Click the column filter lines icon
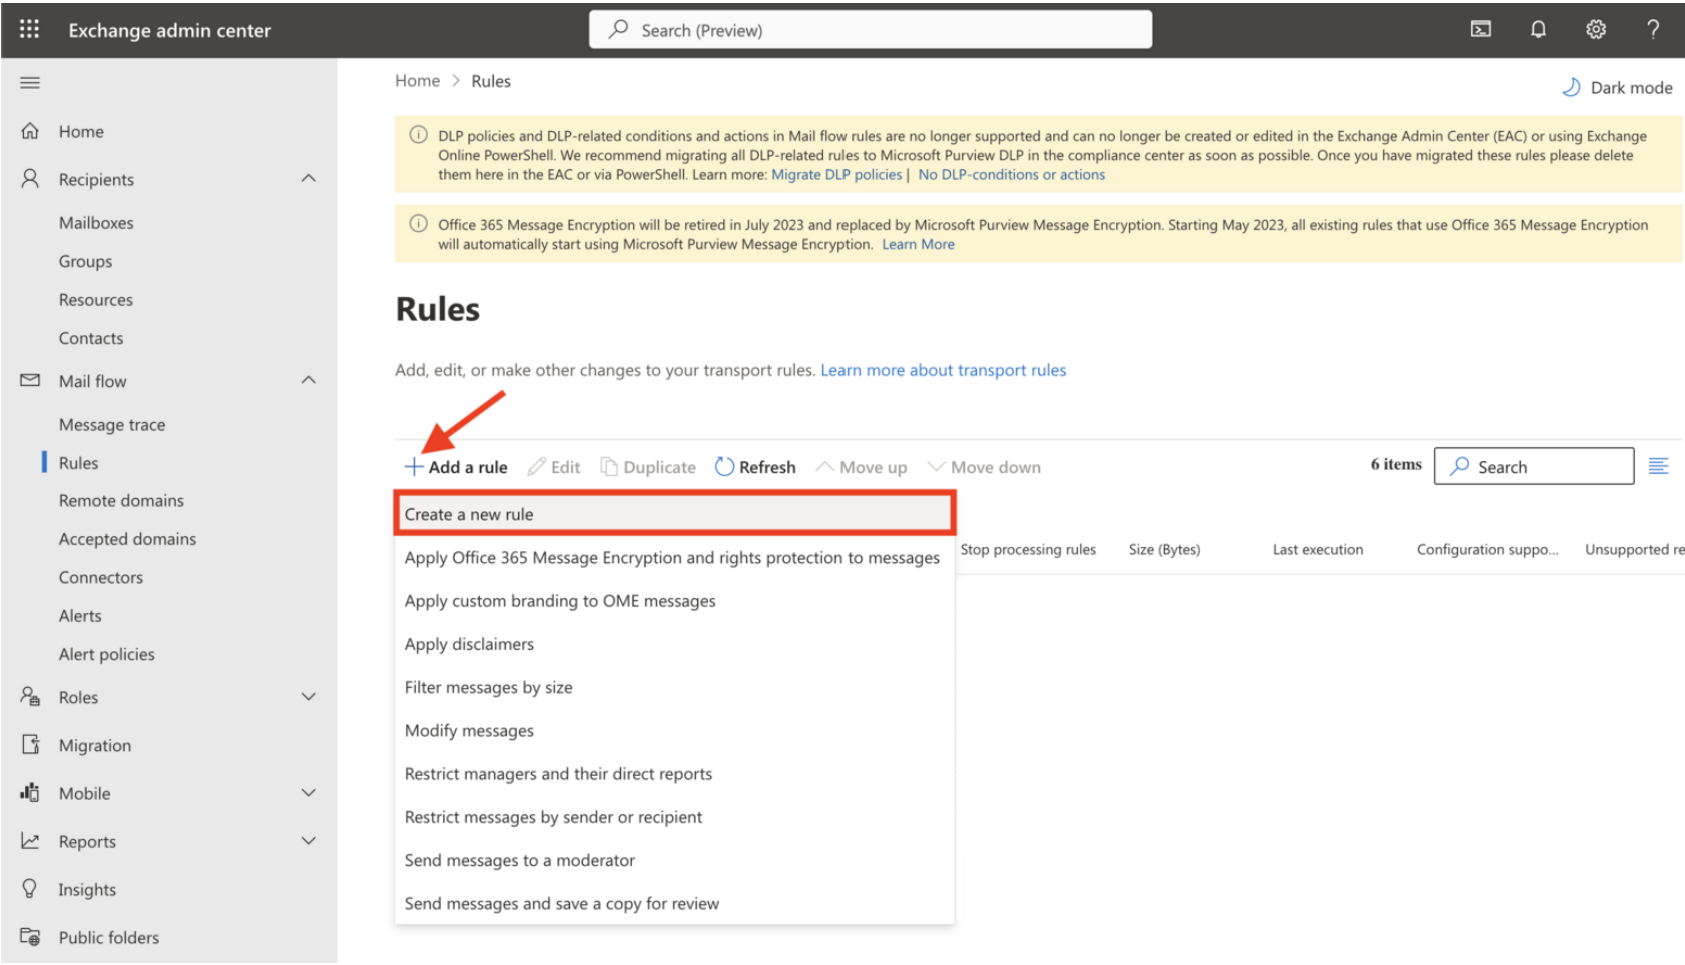This screenshot has height=965, width=1685. pyautogui.click(x=1658, y=466)
